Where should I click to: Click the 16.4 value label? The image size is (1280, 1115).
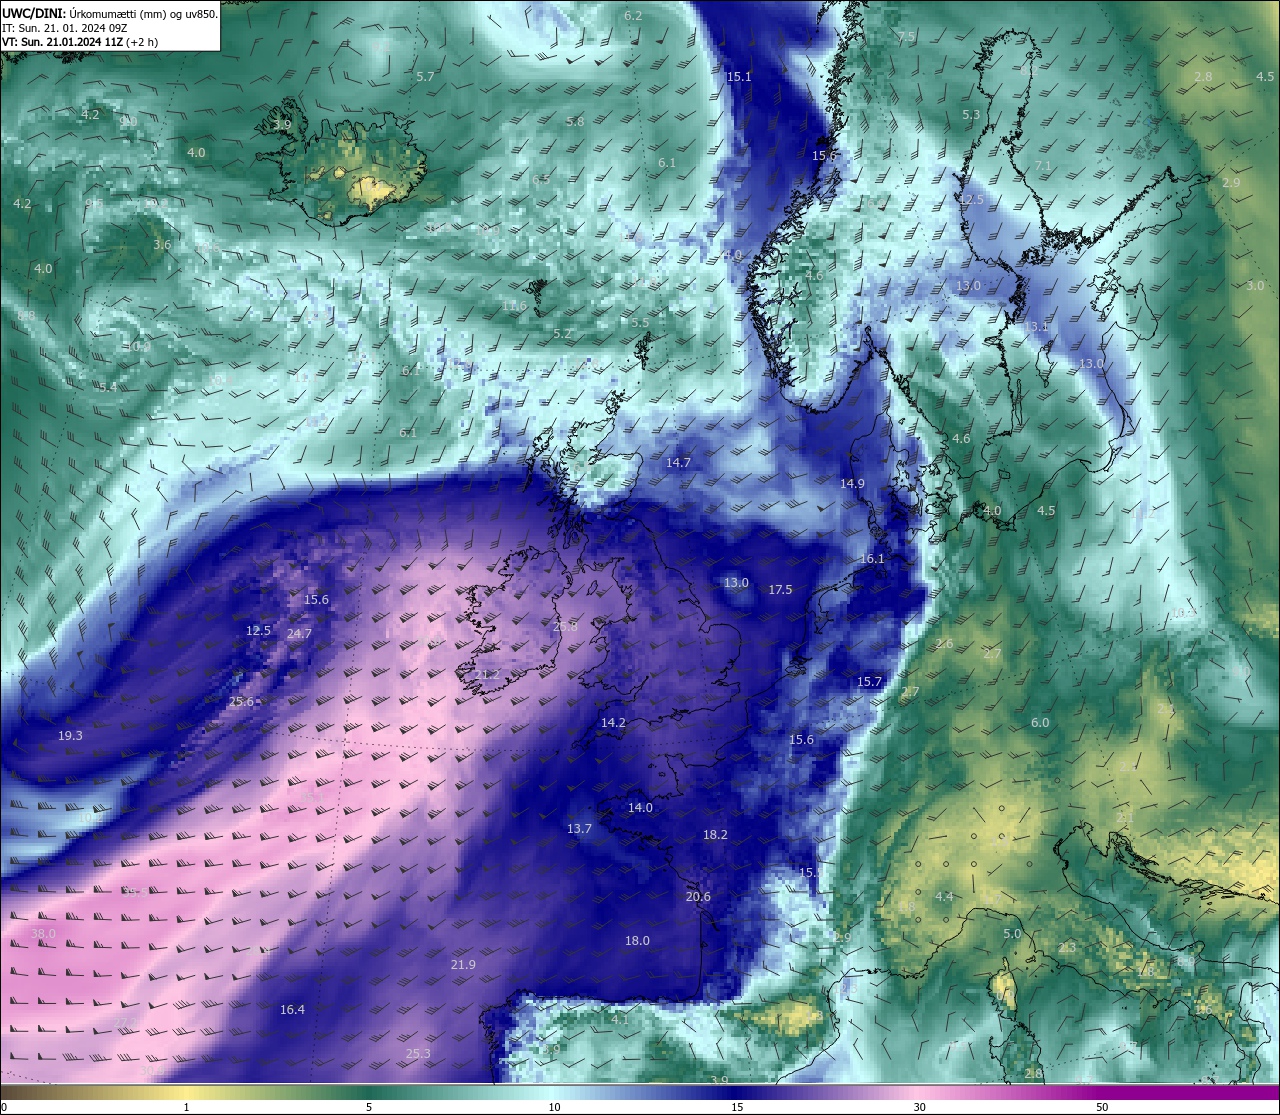(292, 1010)
